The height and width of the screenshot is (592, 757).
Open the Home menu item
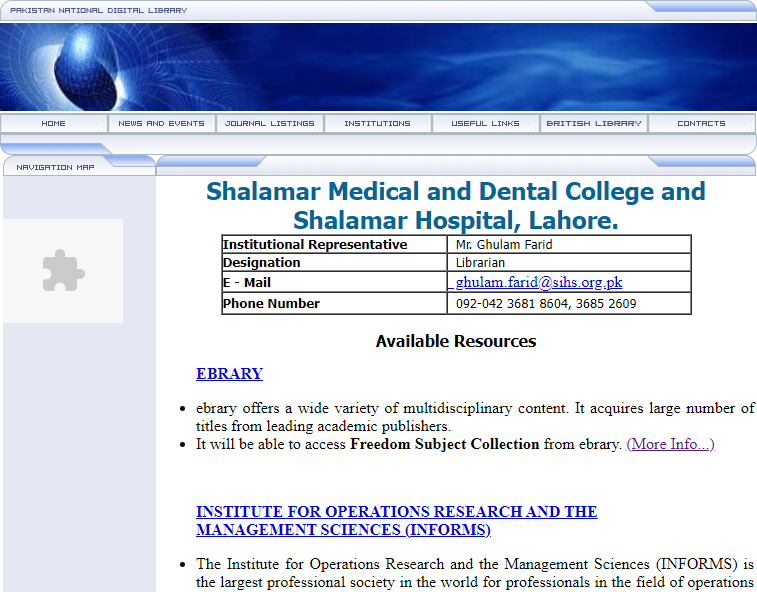click(x=54, y=124)
